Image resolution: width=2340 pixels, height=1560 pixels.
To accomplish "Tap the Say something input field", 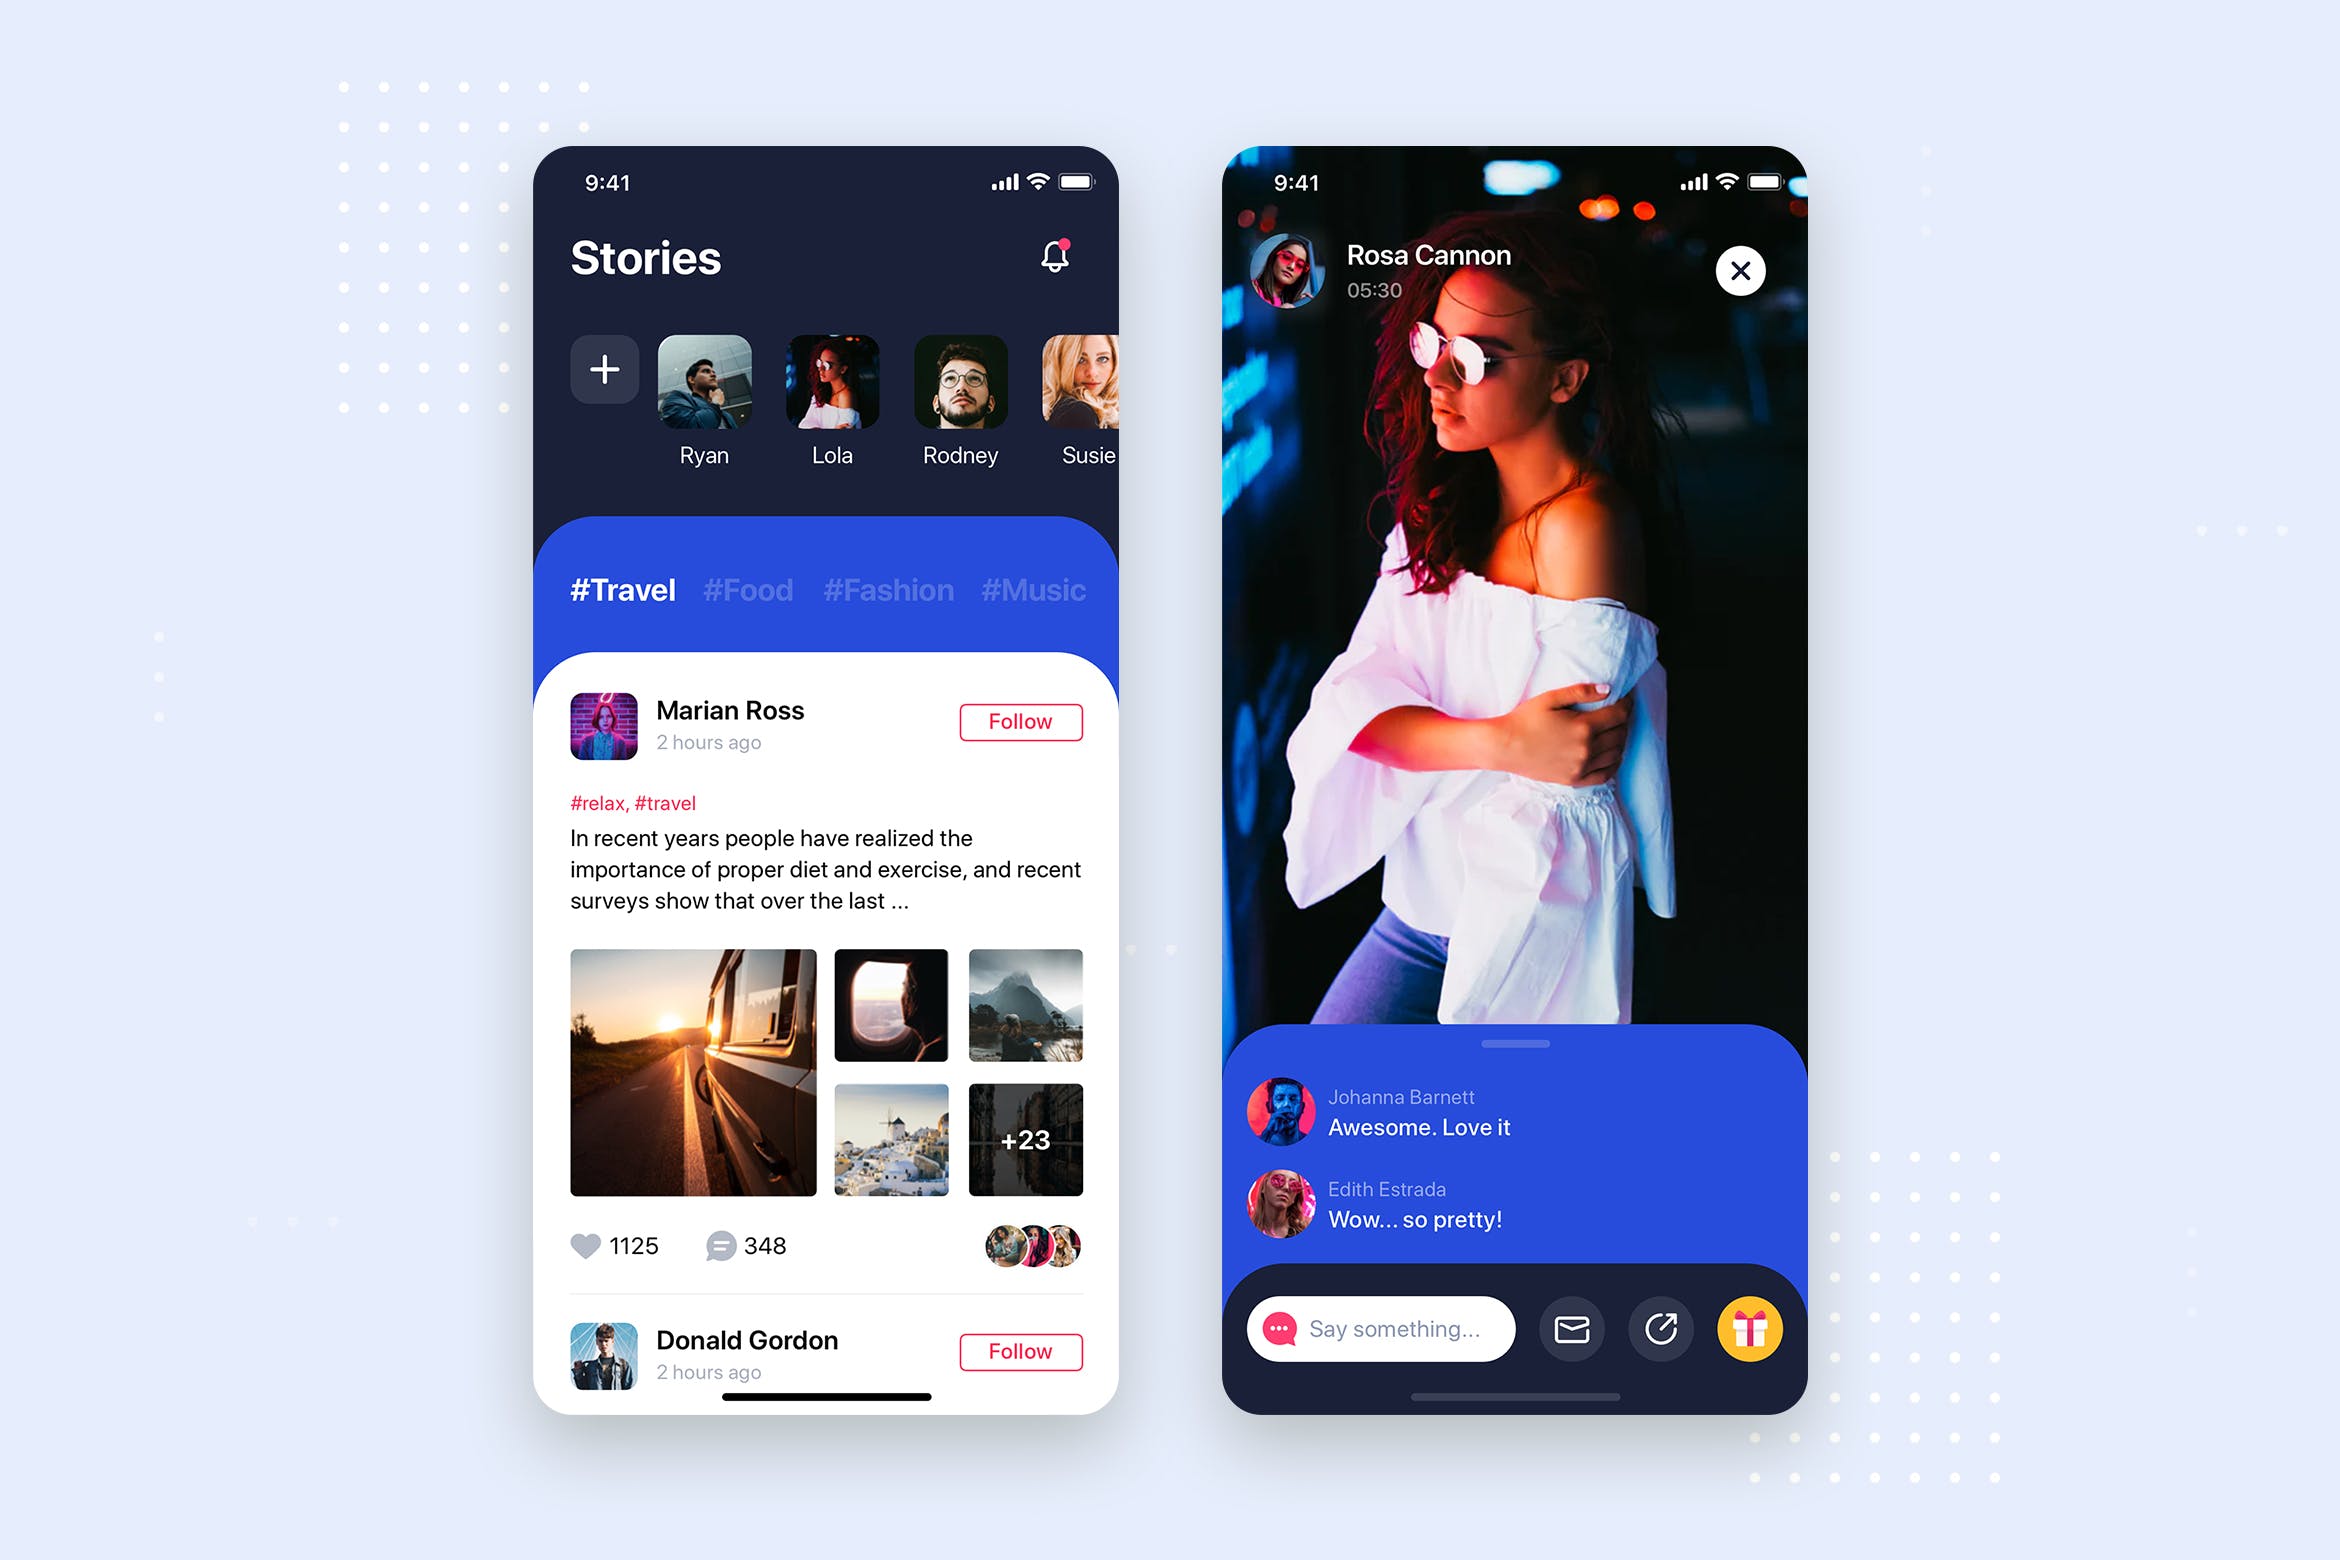I will tap(1393, 1327).
